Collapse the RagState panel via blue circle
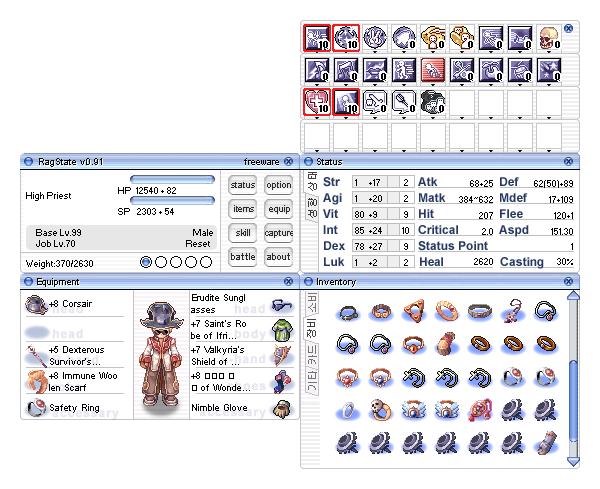The width and height of the screenshot is (600, 489). [28, 161]
